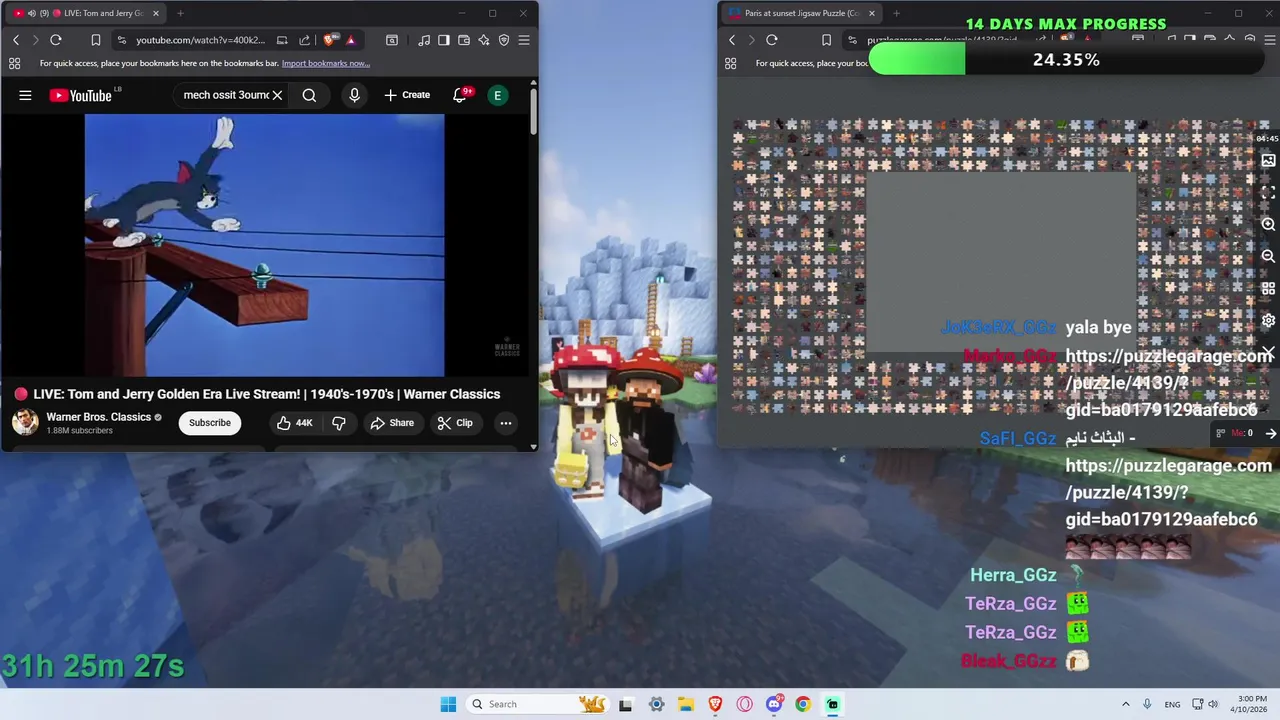This screenshot has height=720, width=1280.
Task: Go to the YouTube home logo
Action: pos(80,95)
